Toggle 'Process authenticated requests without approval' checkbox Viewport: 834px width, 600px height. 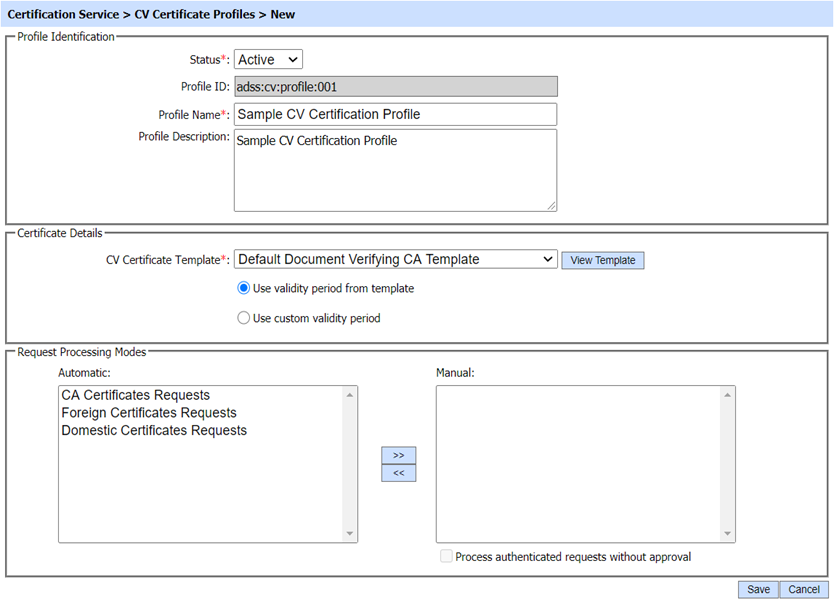(x=446, y=557)
